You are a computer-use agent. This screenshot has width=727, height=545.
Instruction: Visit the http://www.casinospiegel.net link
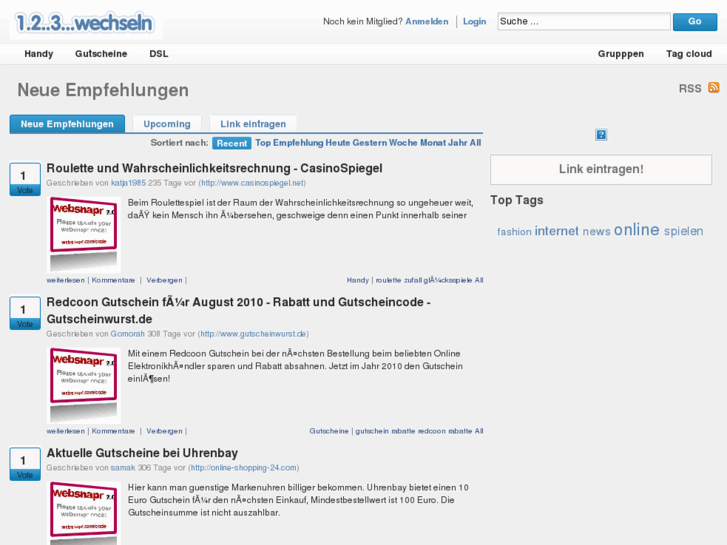252,183
